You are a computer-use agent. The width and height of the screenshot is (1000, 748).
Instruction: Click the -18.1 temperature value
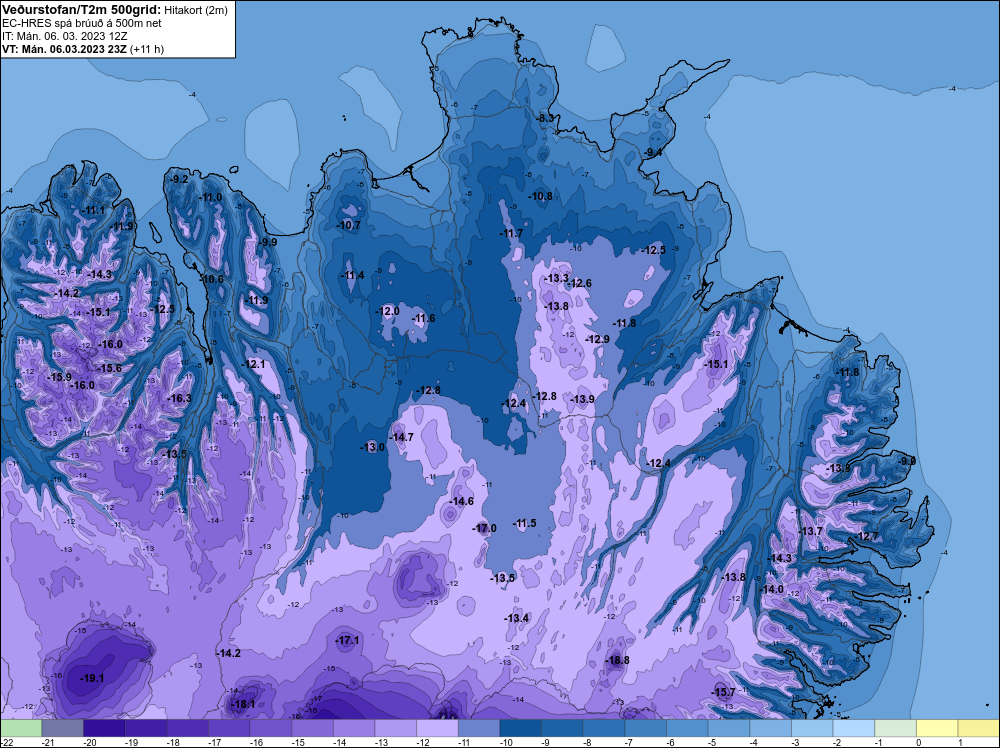(243, 704)
